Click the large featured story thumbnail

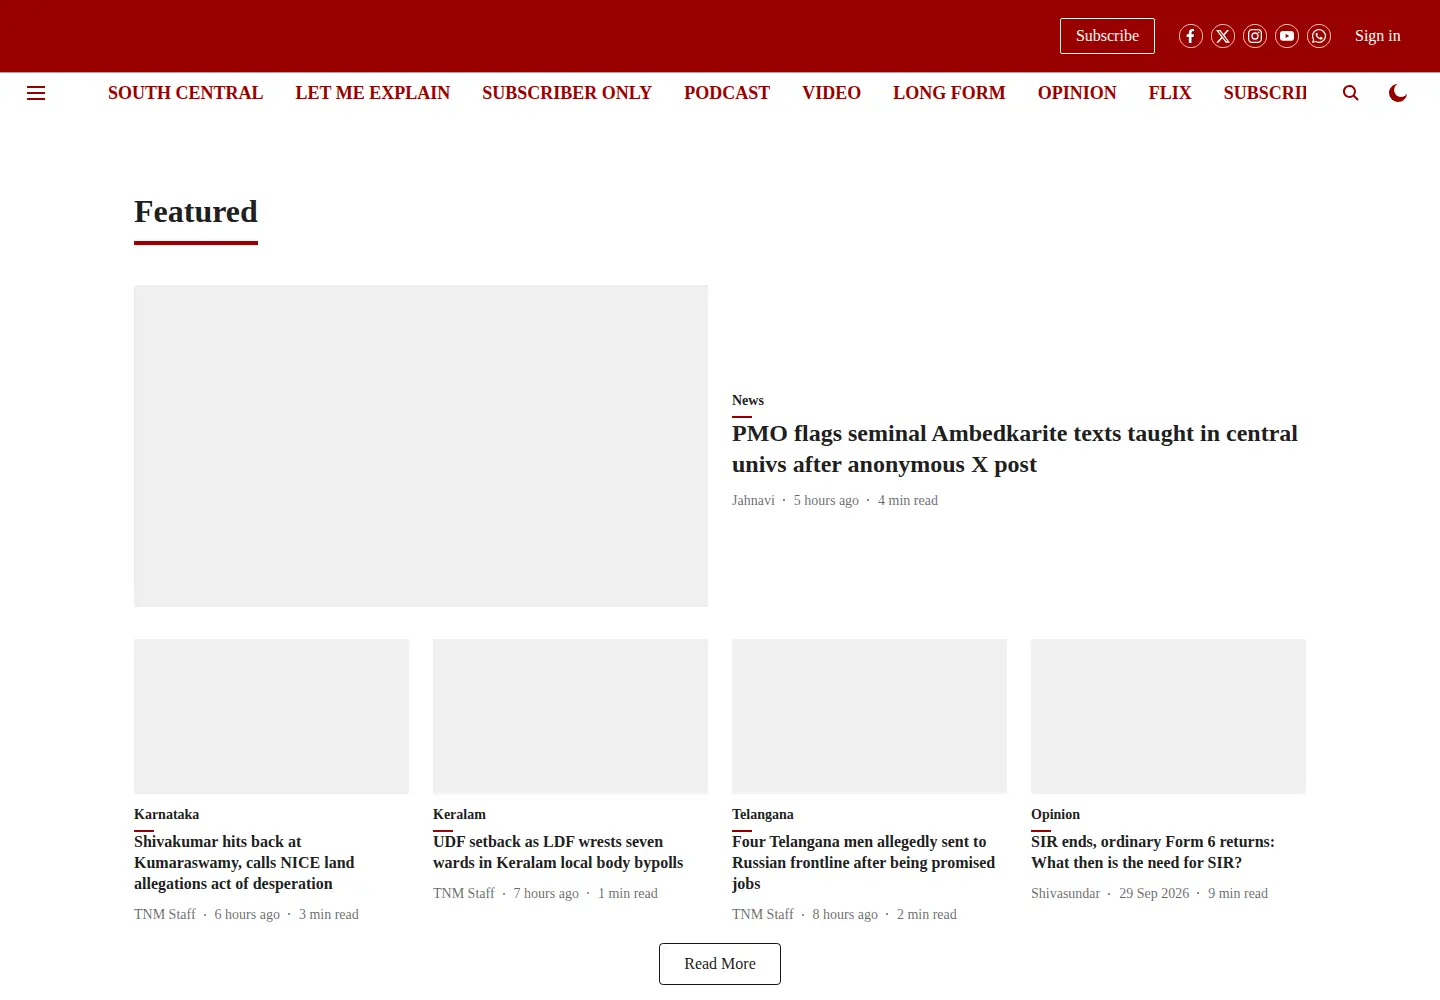click(421, 446)
